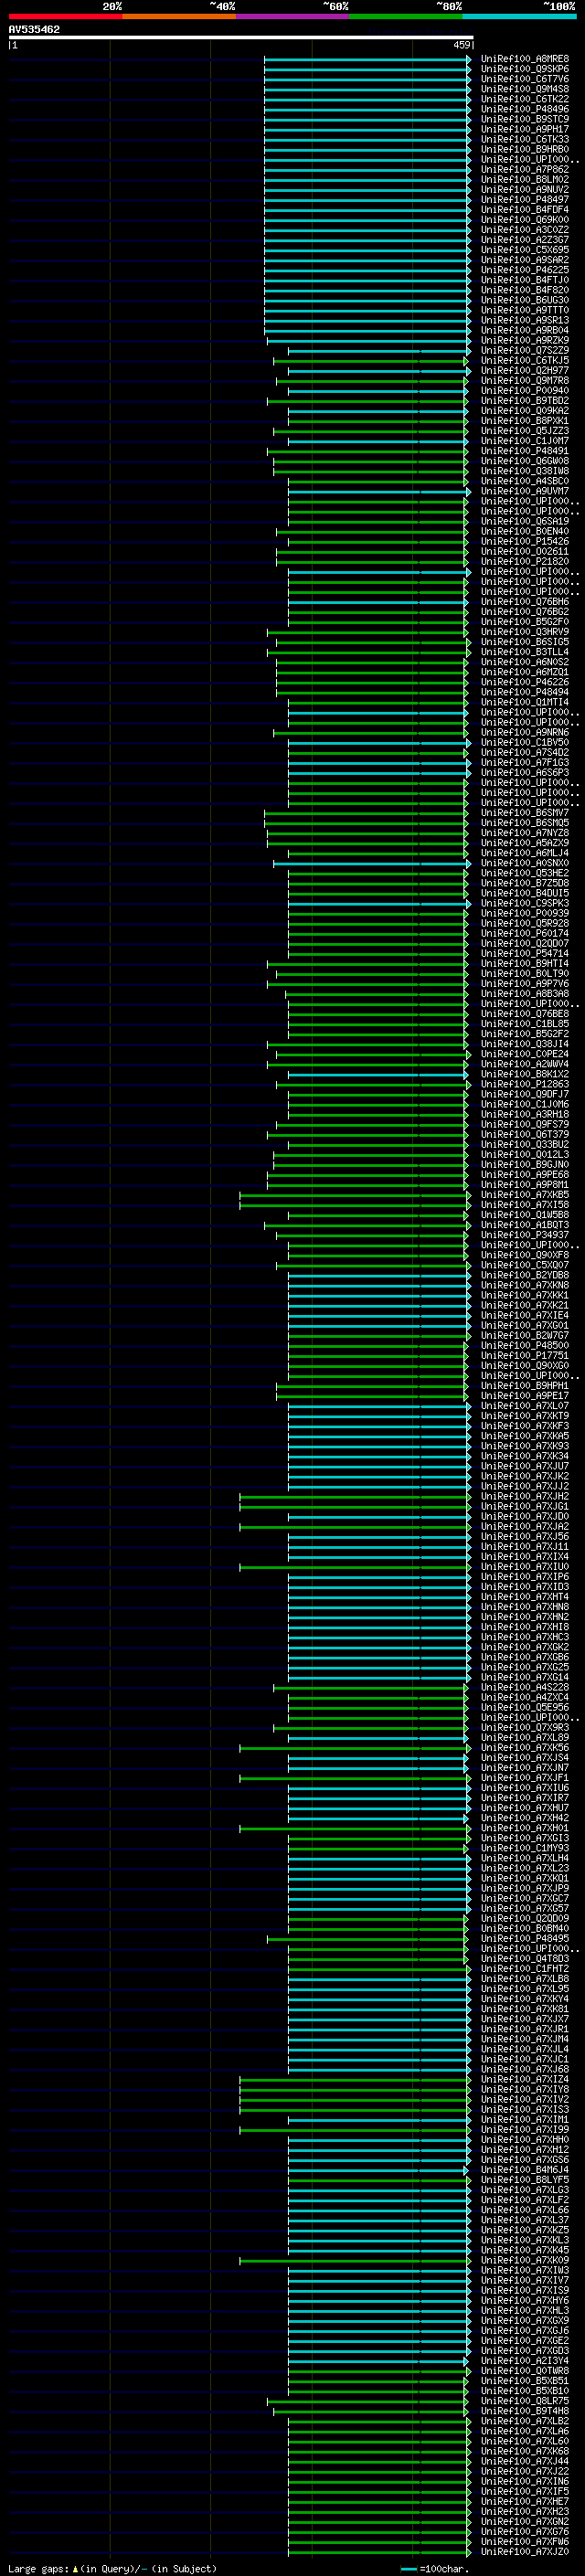Select hit UniRef100_B8LM02
This screenshot has width=585, height=2576.
pyautogui.click(x=525, y=179)
